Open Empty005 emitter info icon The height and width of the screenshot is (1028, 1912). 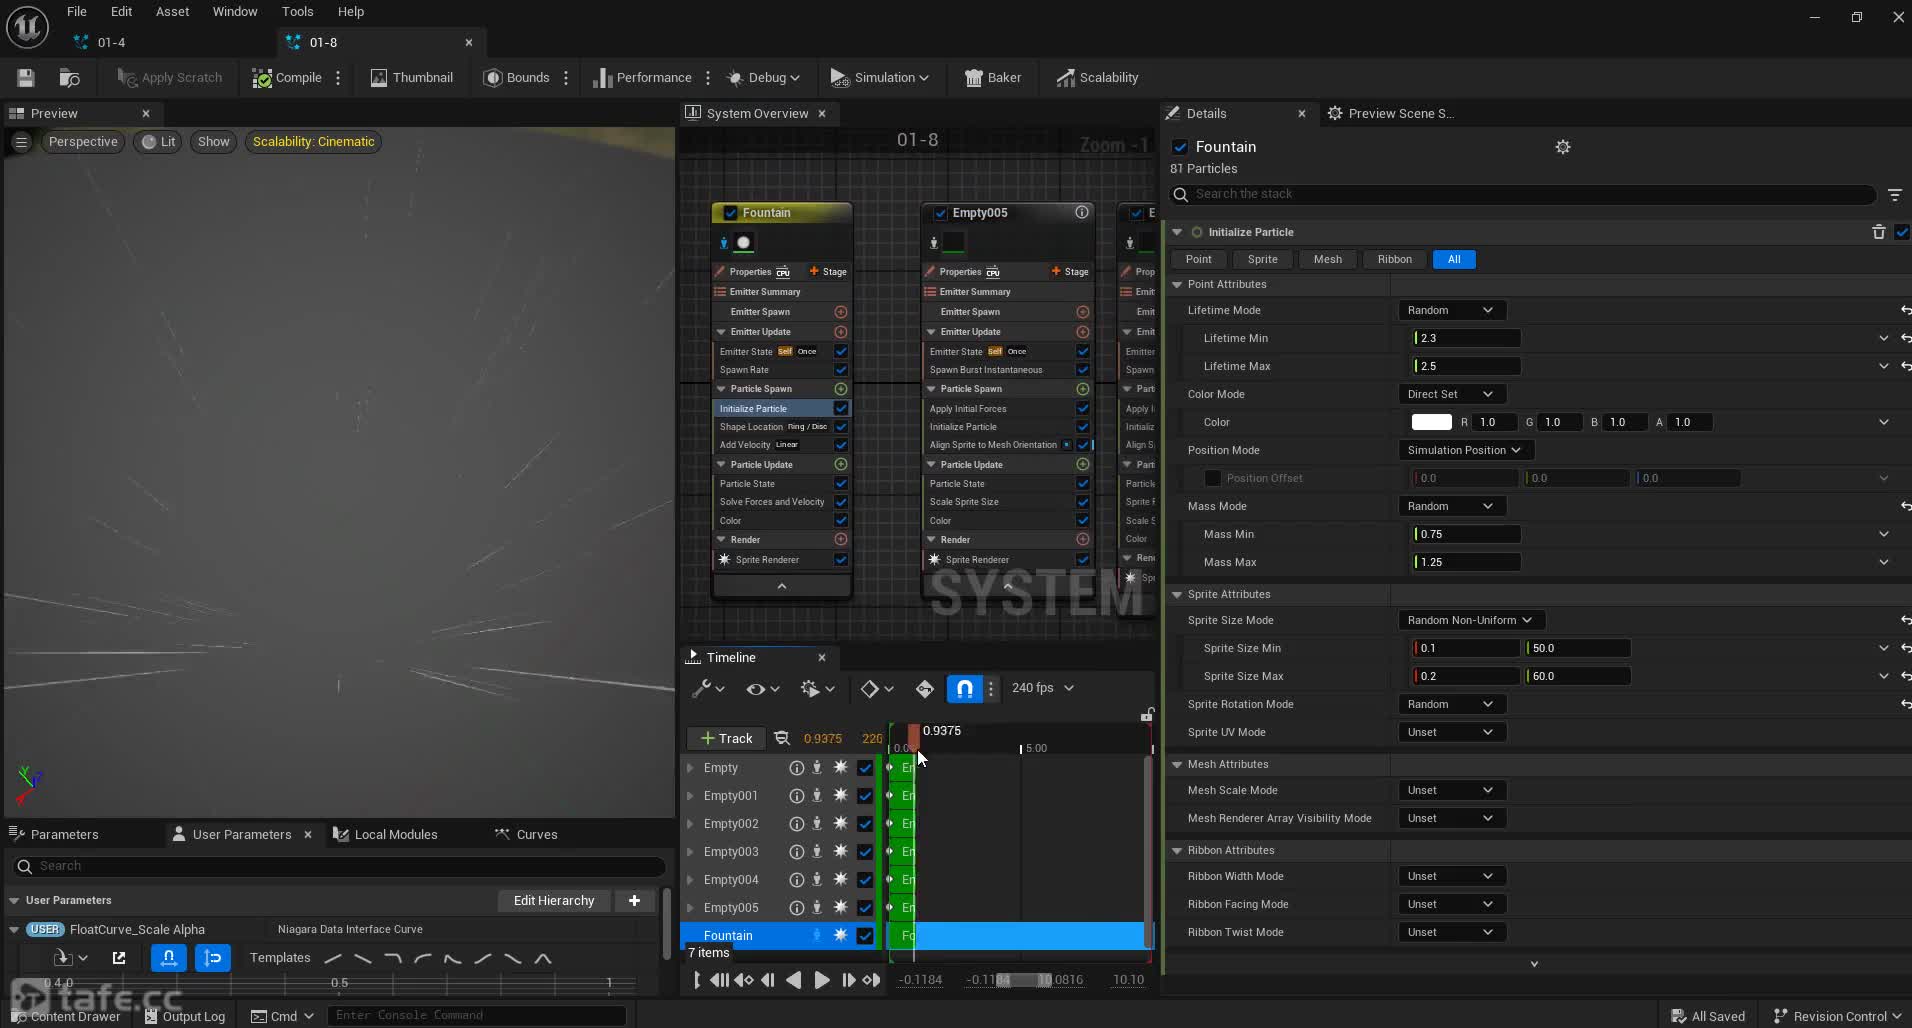coord(1082,212)
